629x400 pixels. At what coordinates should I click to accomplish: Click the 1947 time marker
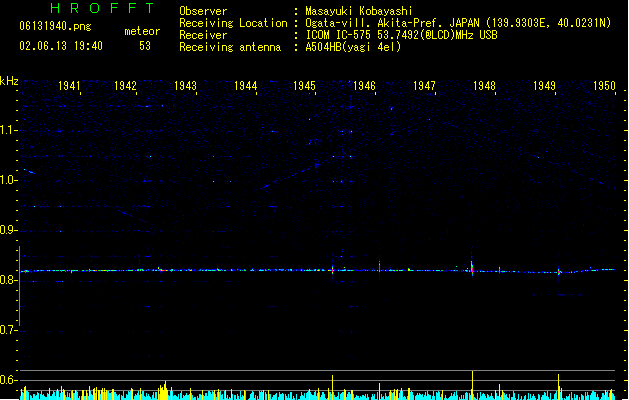click(x=424, y=86)
